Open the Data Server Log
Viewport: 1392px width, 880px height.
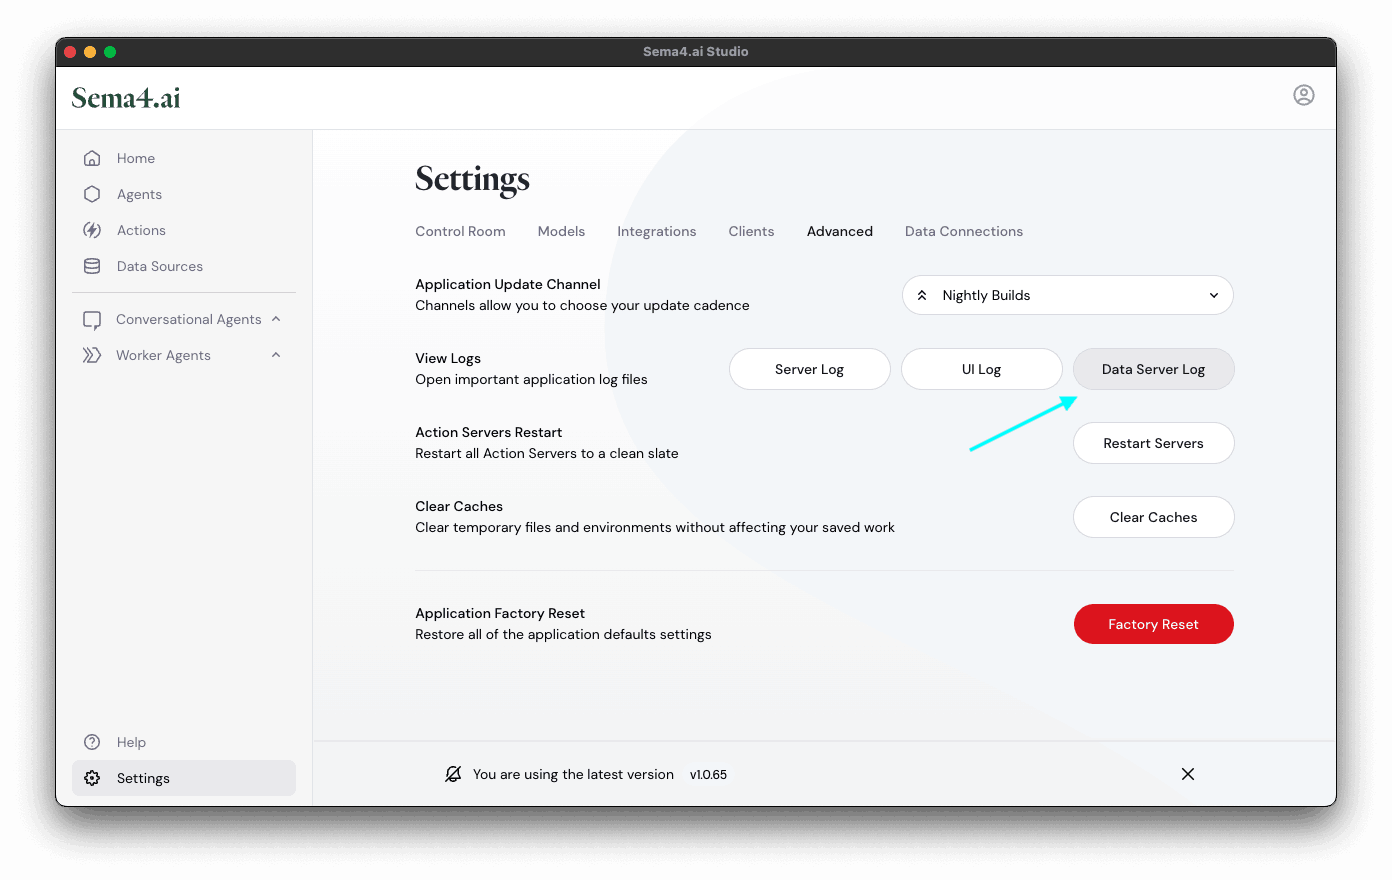pyautogui.click(x=1153, y=369)
